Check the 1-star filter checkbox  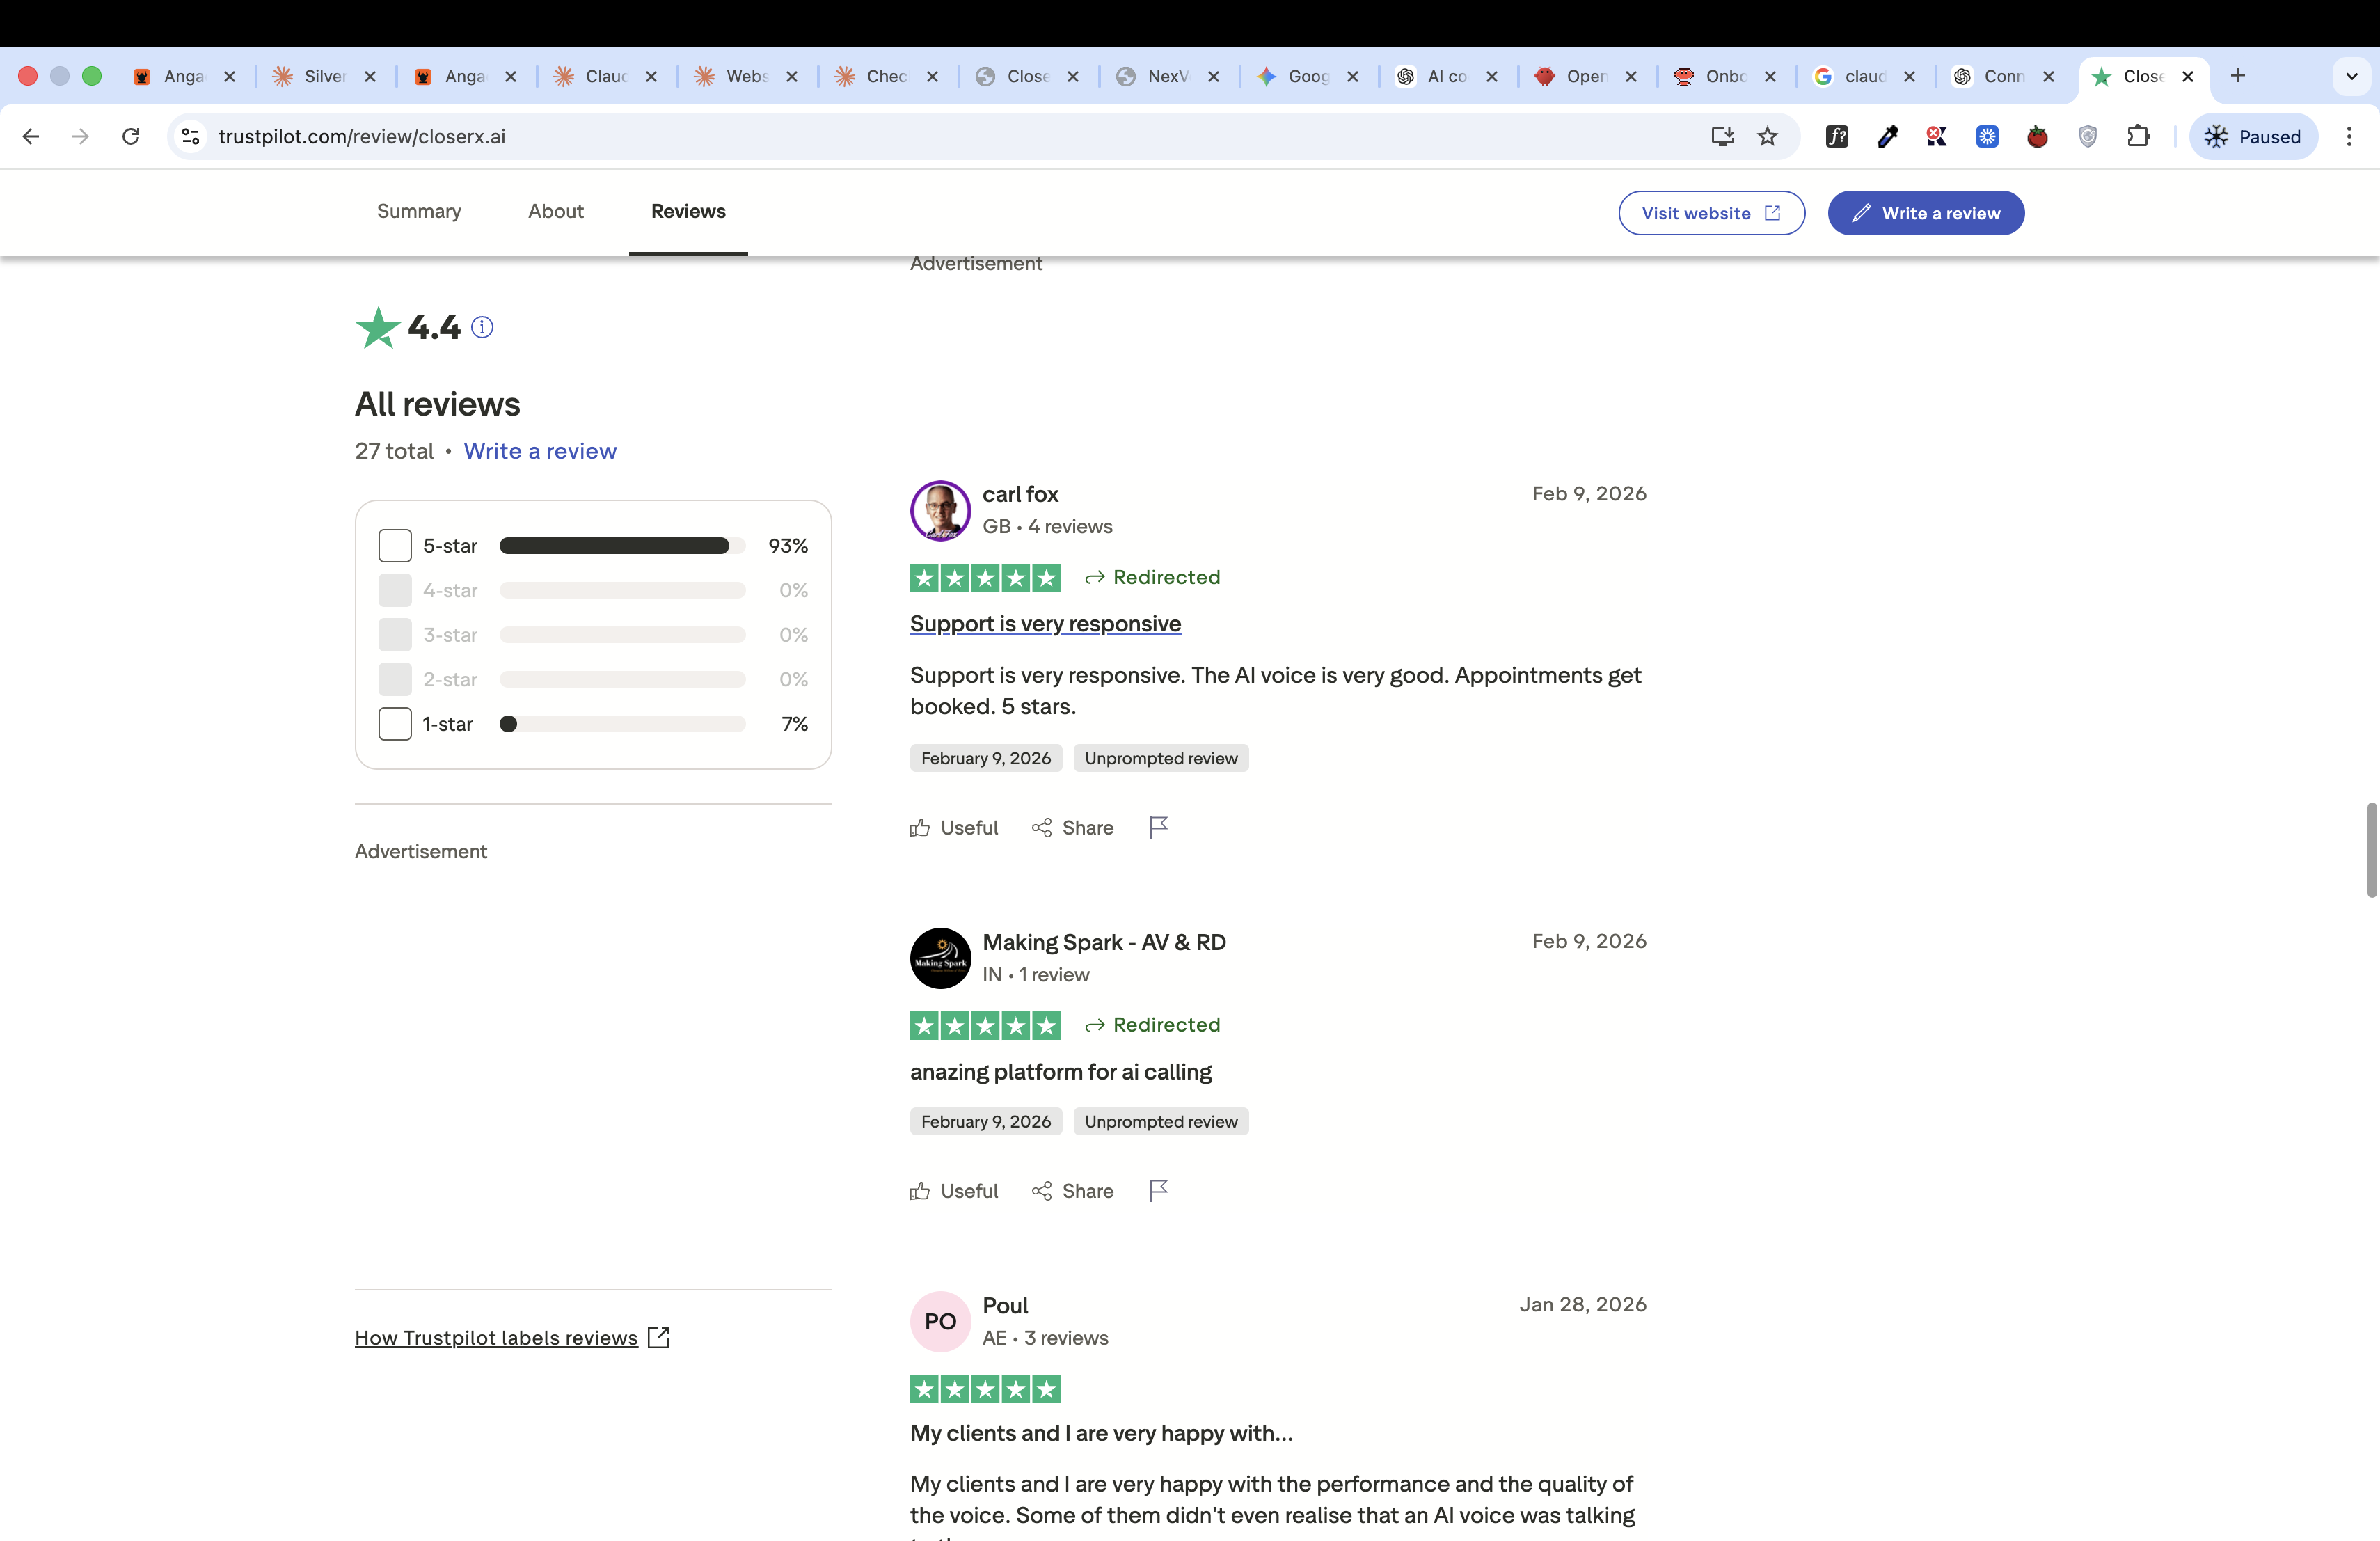[395, 724]
